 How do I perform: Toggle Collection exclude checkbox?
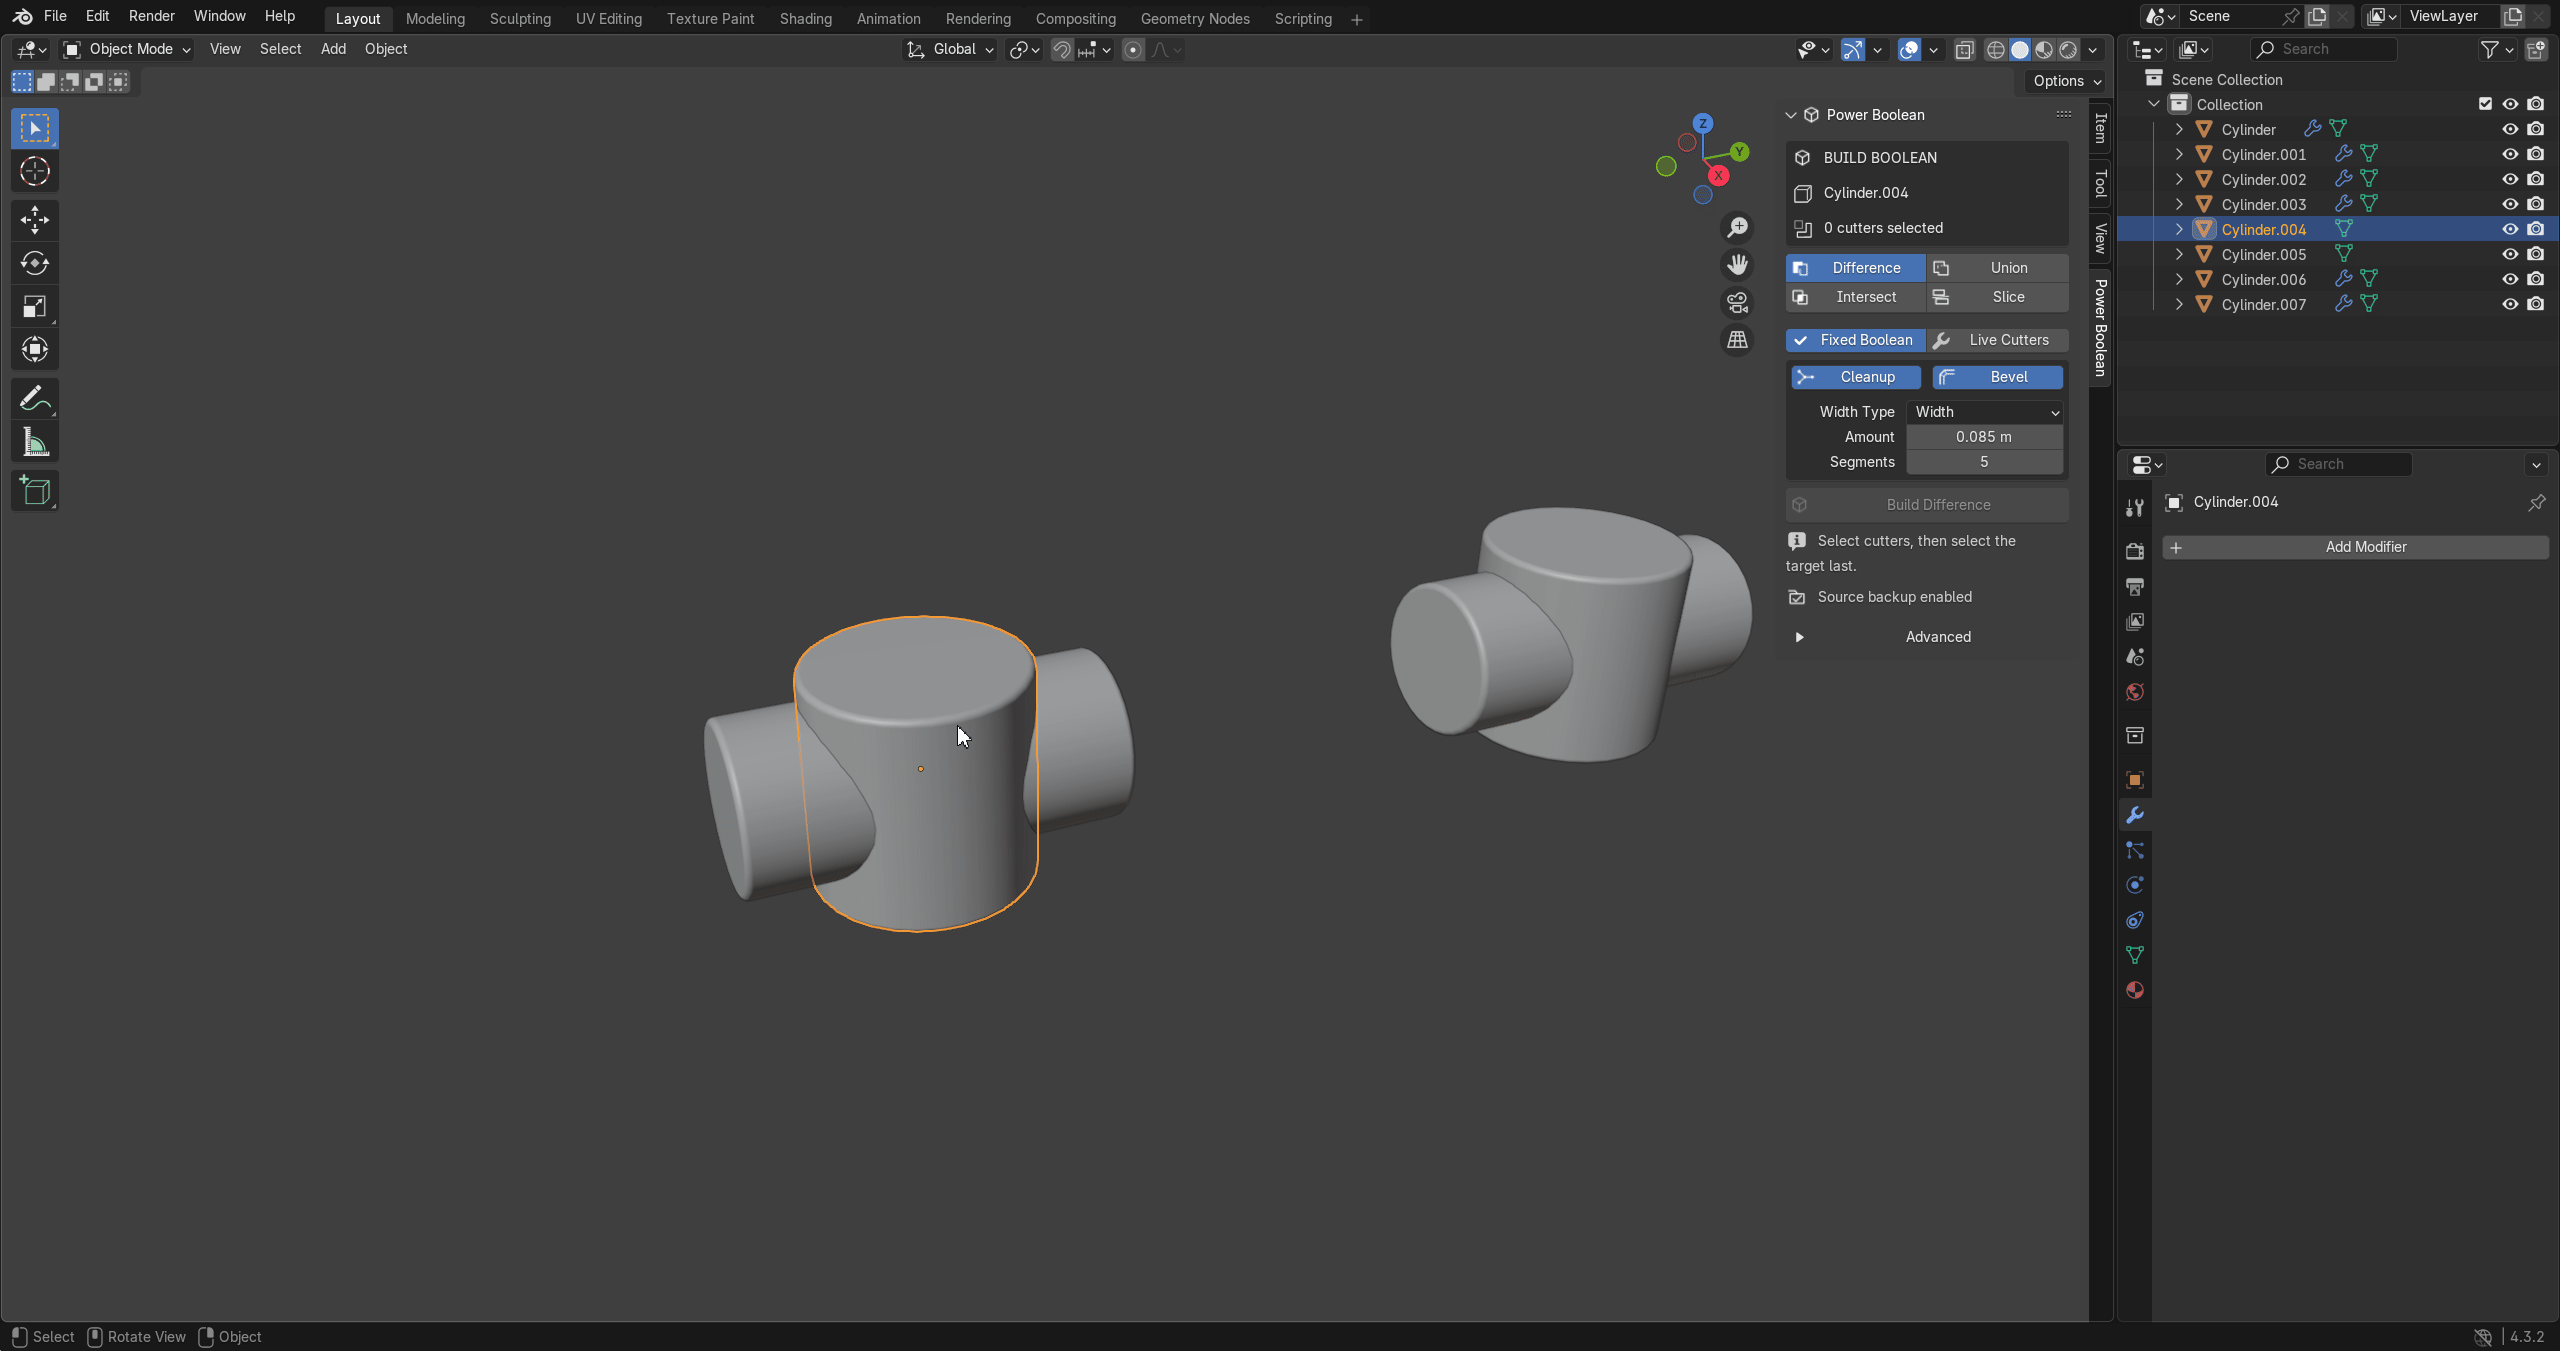pos(2485,104)
